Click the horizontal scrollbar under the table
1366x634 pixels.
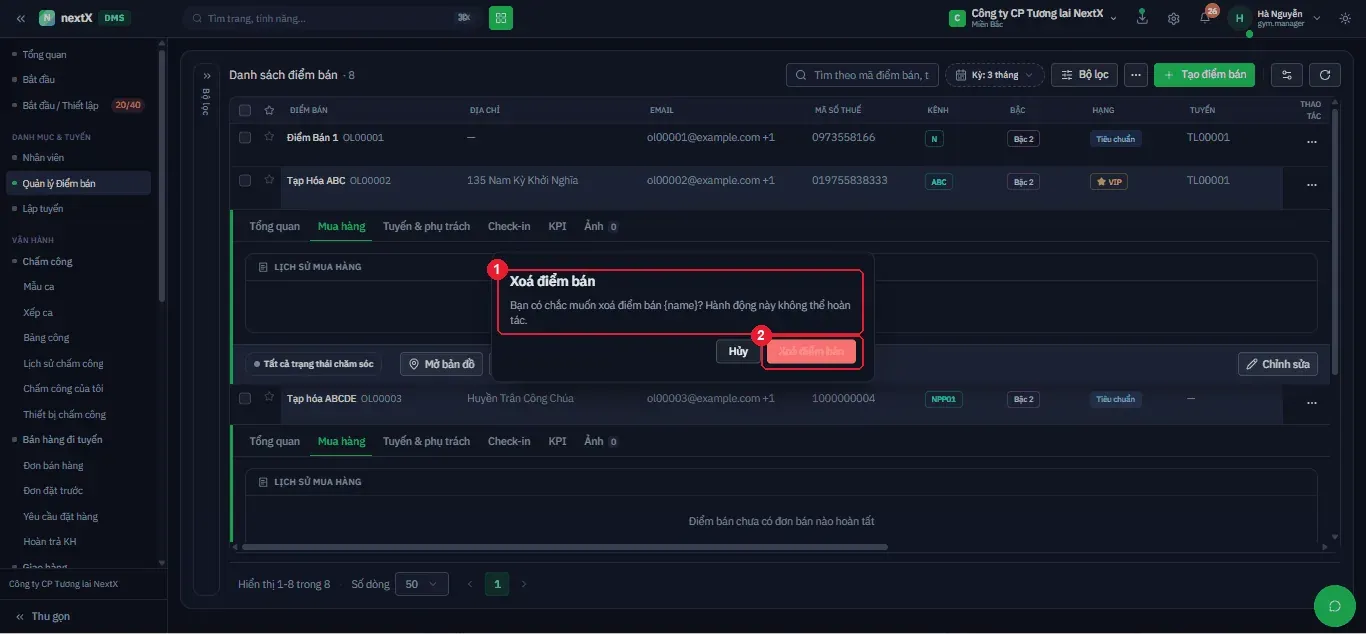(565, 547)
